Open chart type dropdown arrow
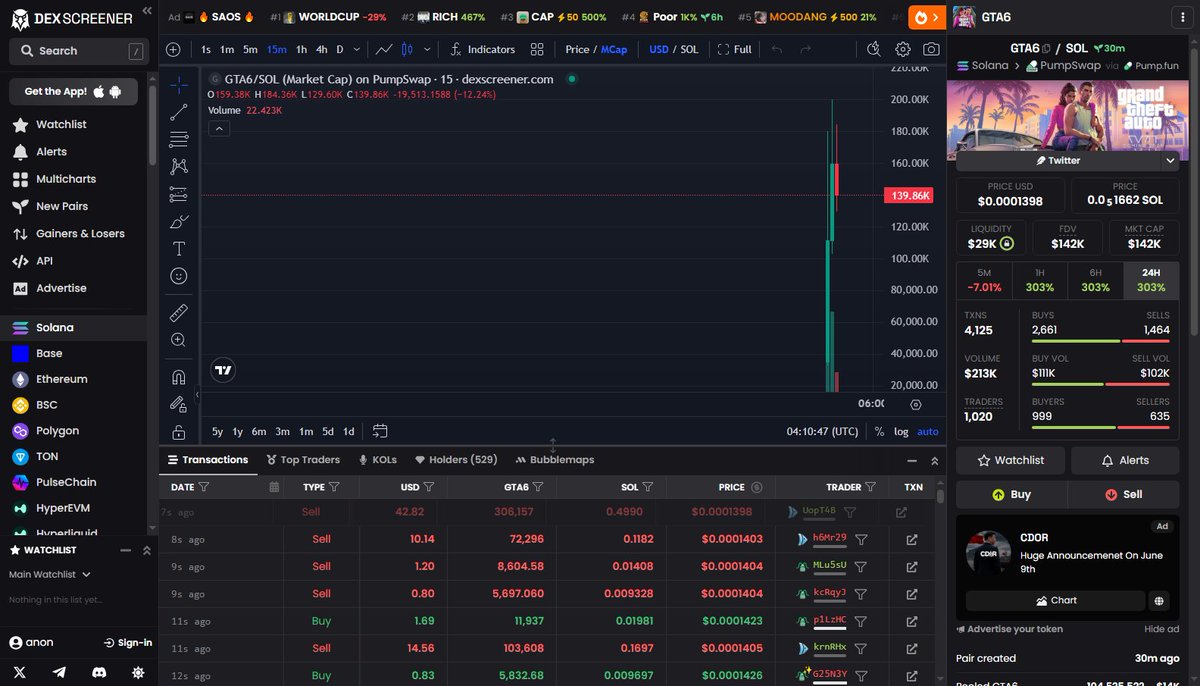Viewport: 1200px width, 686px height. point(428,49)
